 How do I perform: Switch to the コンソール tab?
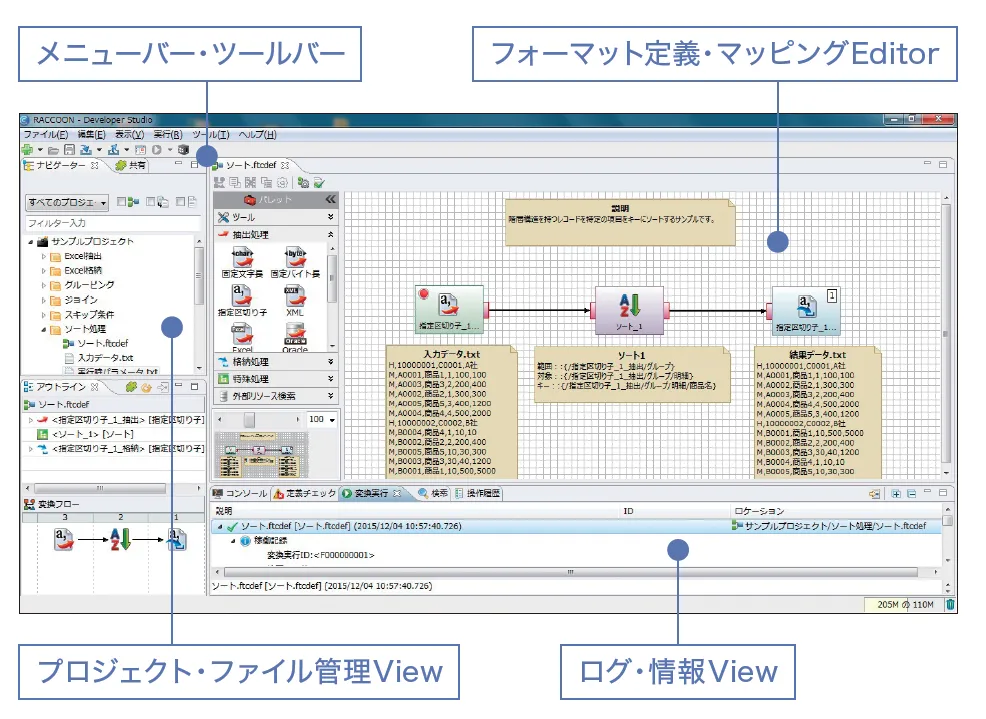click(240, 494)
